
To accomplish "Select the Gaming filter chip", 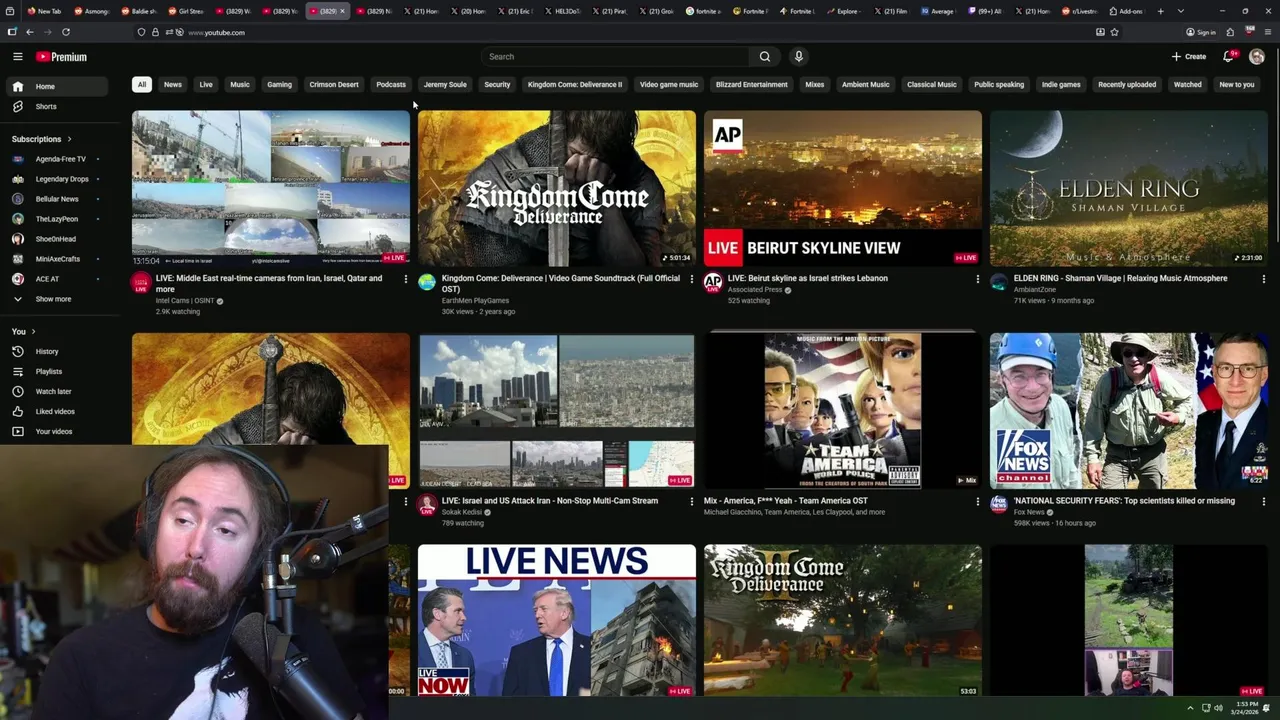I will click(279, 84).
